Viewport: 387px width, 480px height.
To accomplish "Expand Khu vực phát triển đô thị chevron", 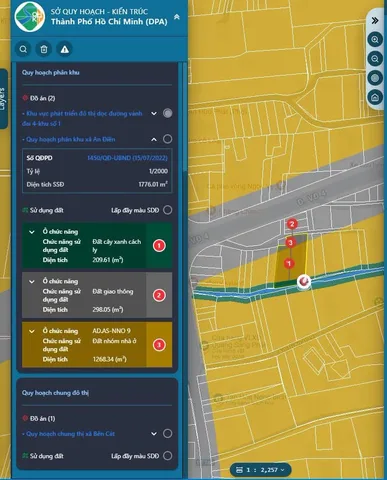I will pos(154,113).
